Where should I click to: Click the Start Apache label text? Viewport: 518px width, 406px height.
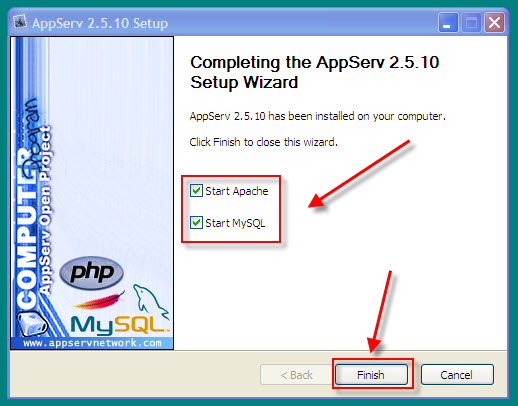coord(237,191)
